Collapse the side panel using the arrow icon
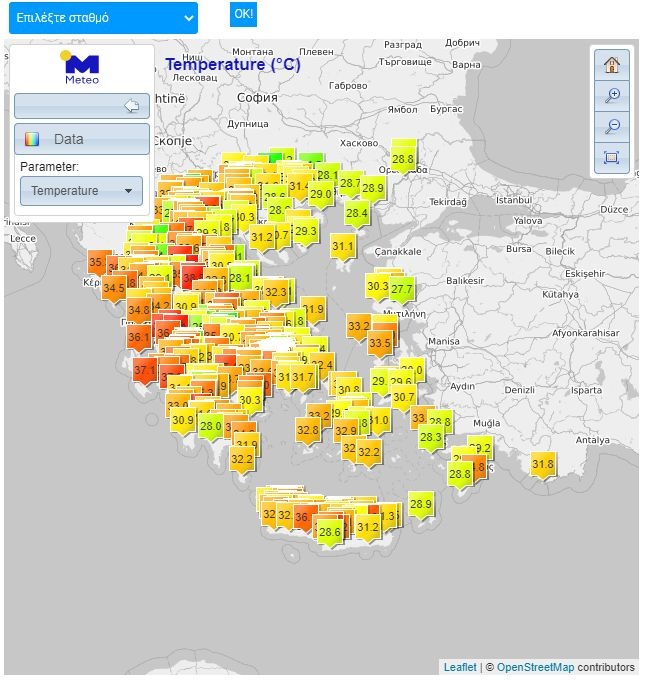647x683 pixels. click(x=131, y=106)
